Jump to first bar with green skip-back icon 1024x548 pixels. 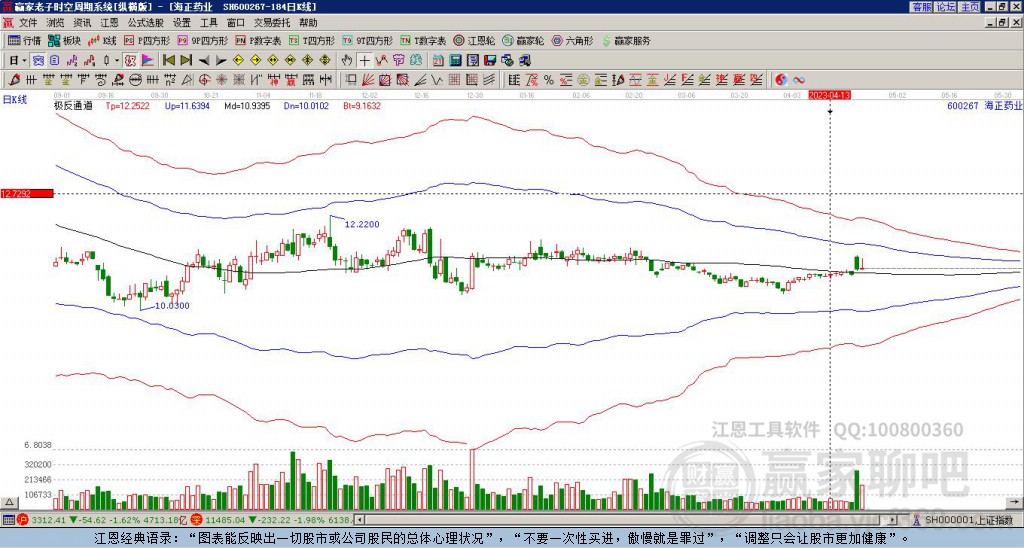tap(168, 61)
